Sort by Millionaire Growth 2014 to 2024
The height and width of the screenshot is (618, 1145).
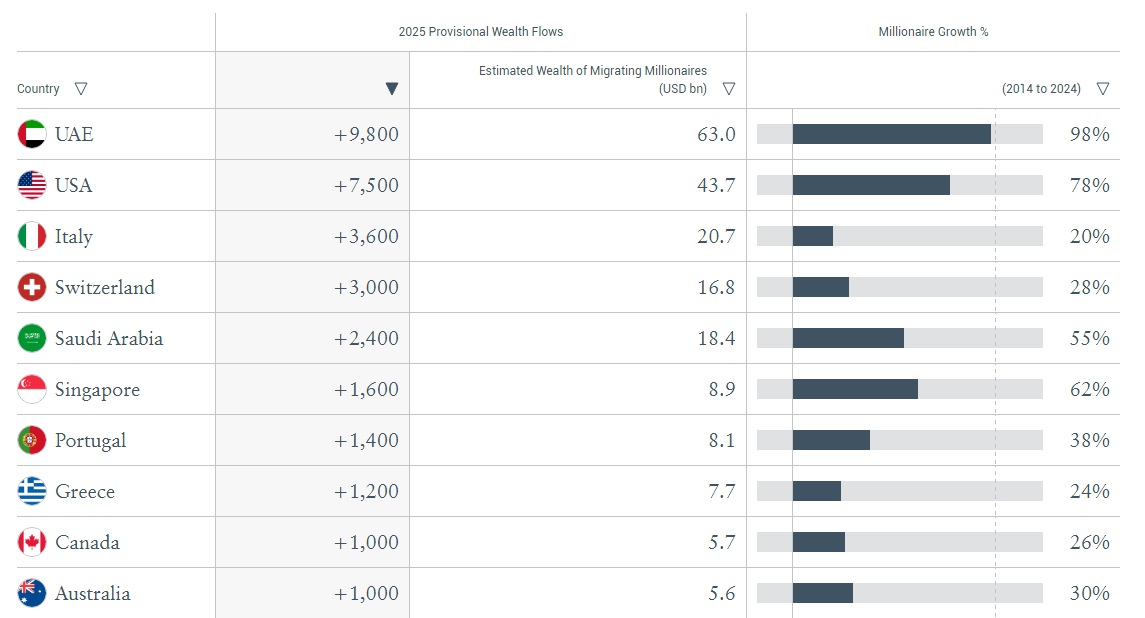(1102, 88)
